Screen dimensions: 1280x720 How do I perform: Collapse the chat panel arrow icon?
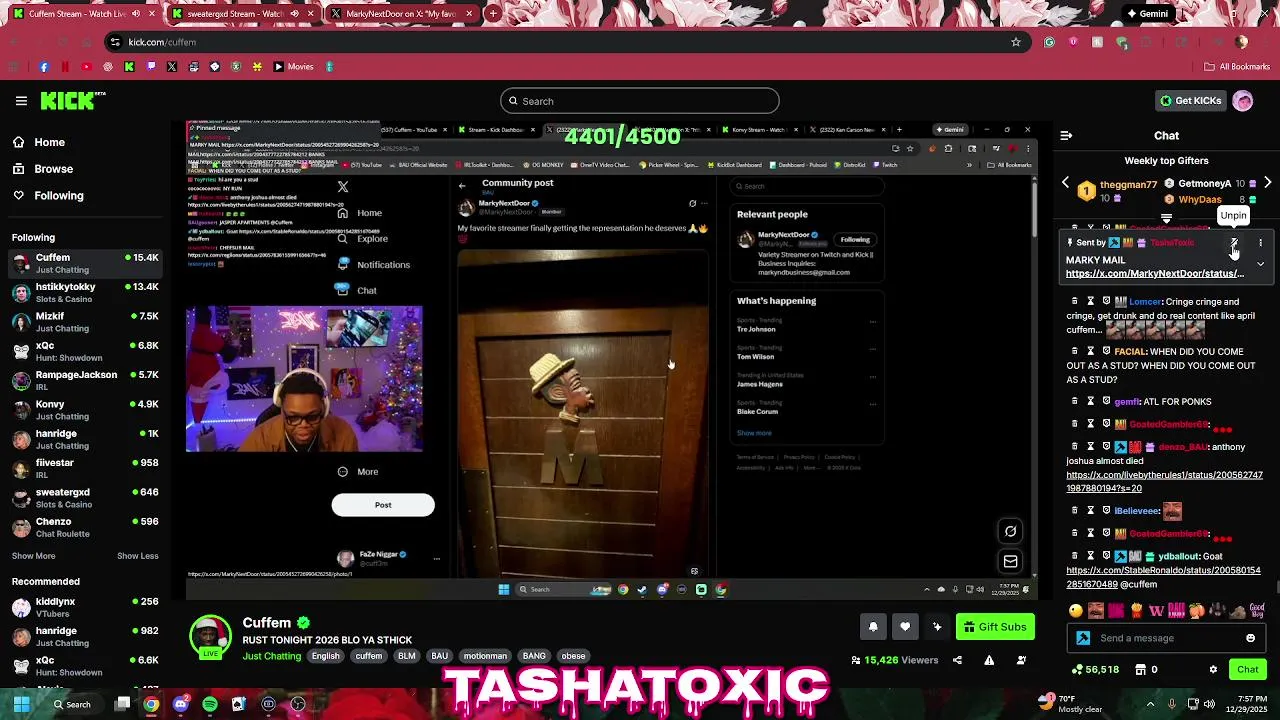click(1066, 136)
